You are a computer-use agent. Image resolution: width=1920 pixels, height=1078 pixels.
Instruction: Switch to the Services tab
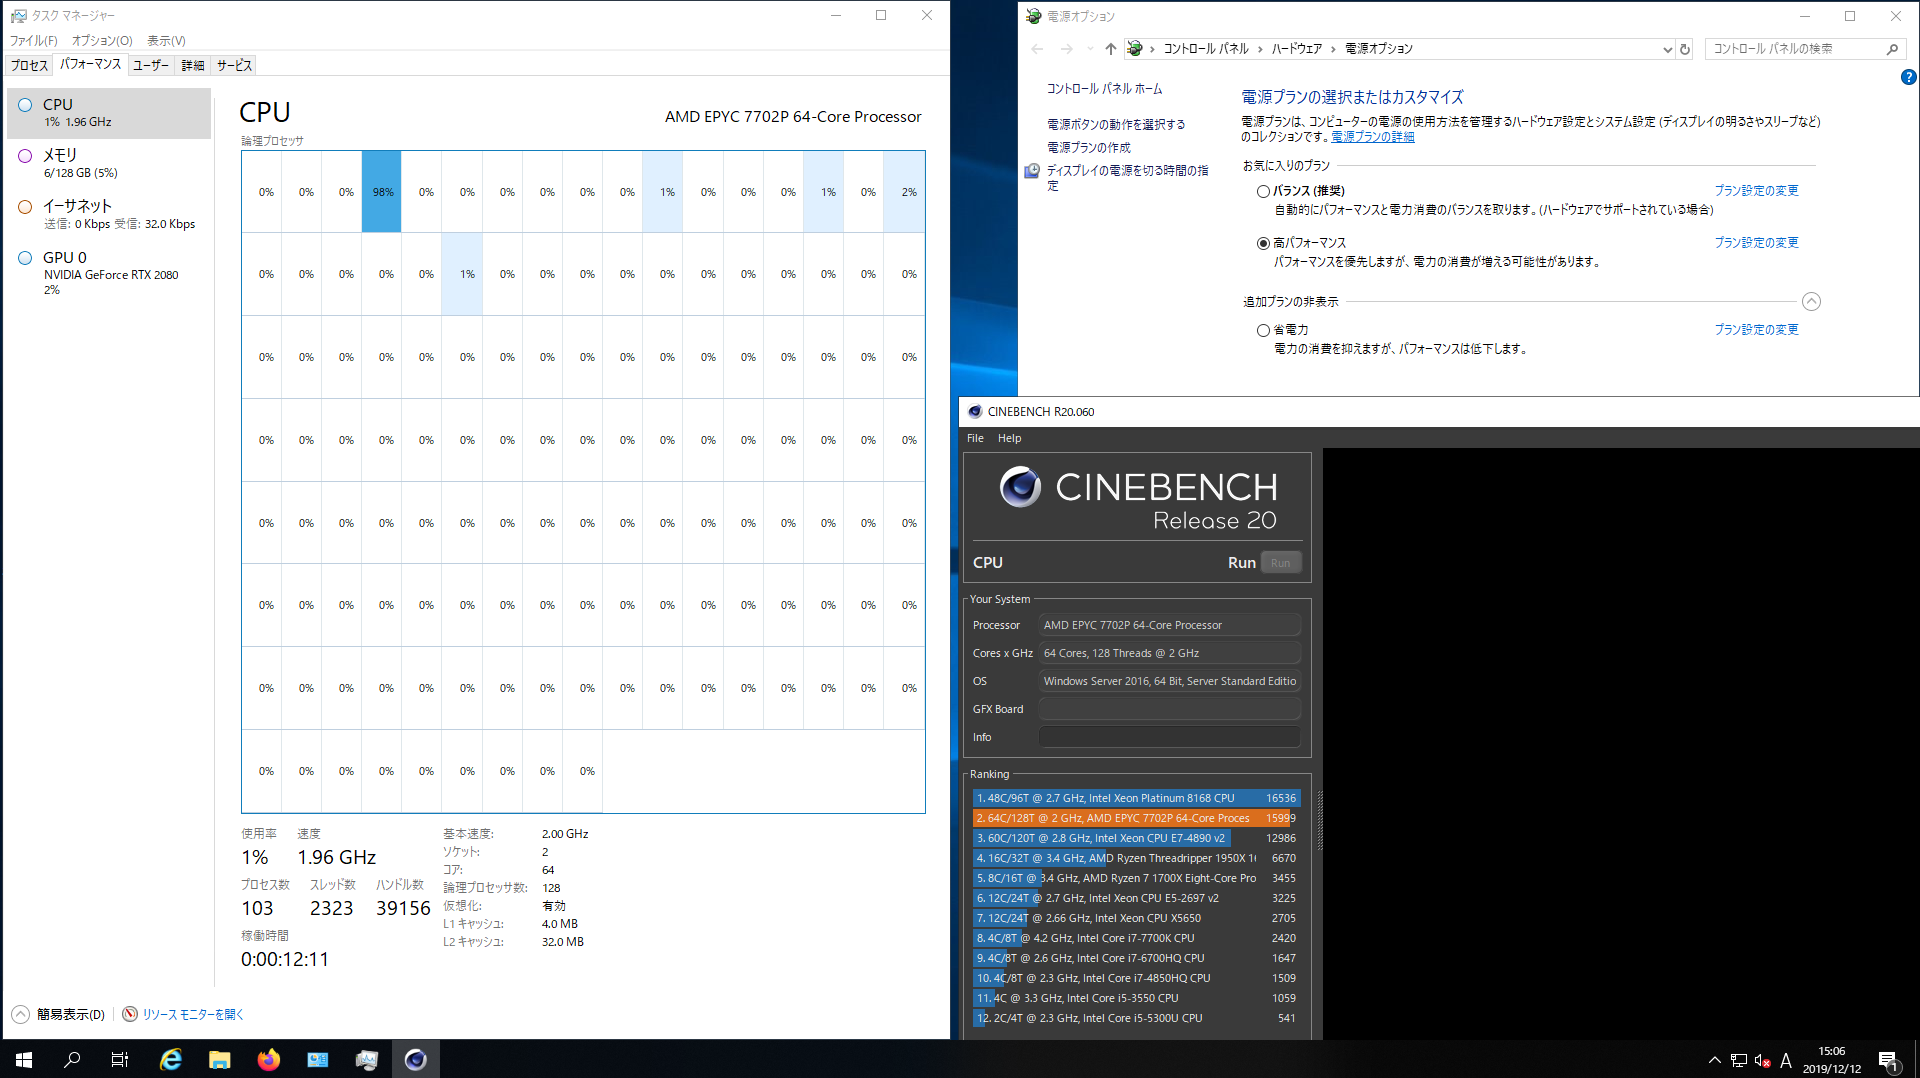coord(234,65)
